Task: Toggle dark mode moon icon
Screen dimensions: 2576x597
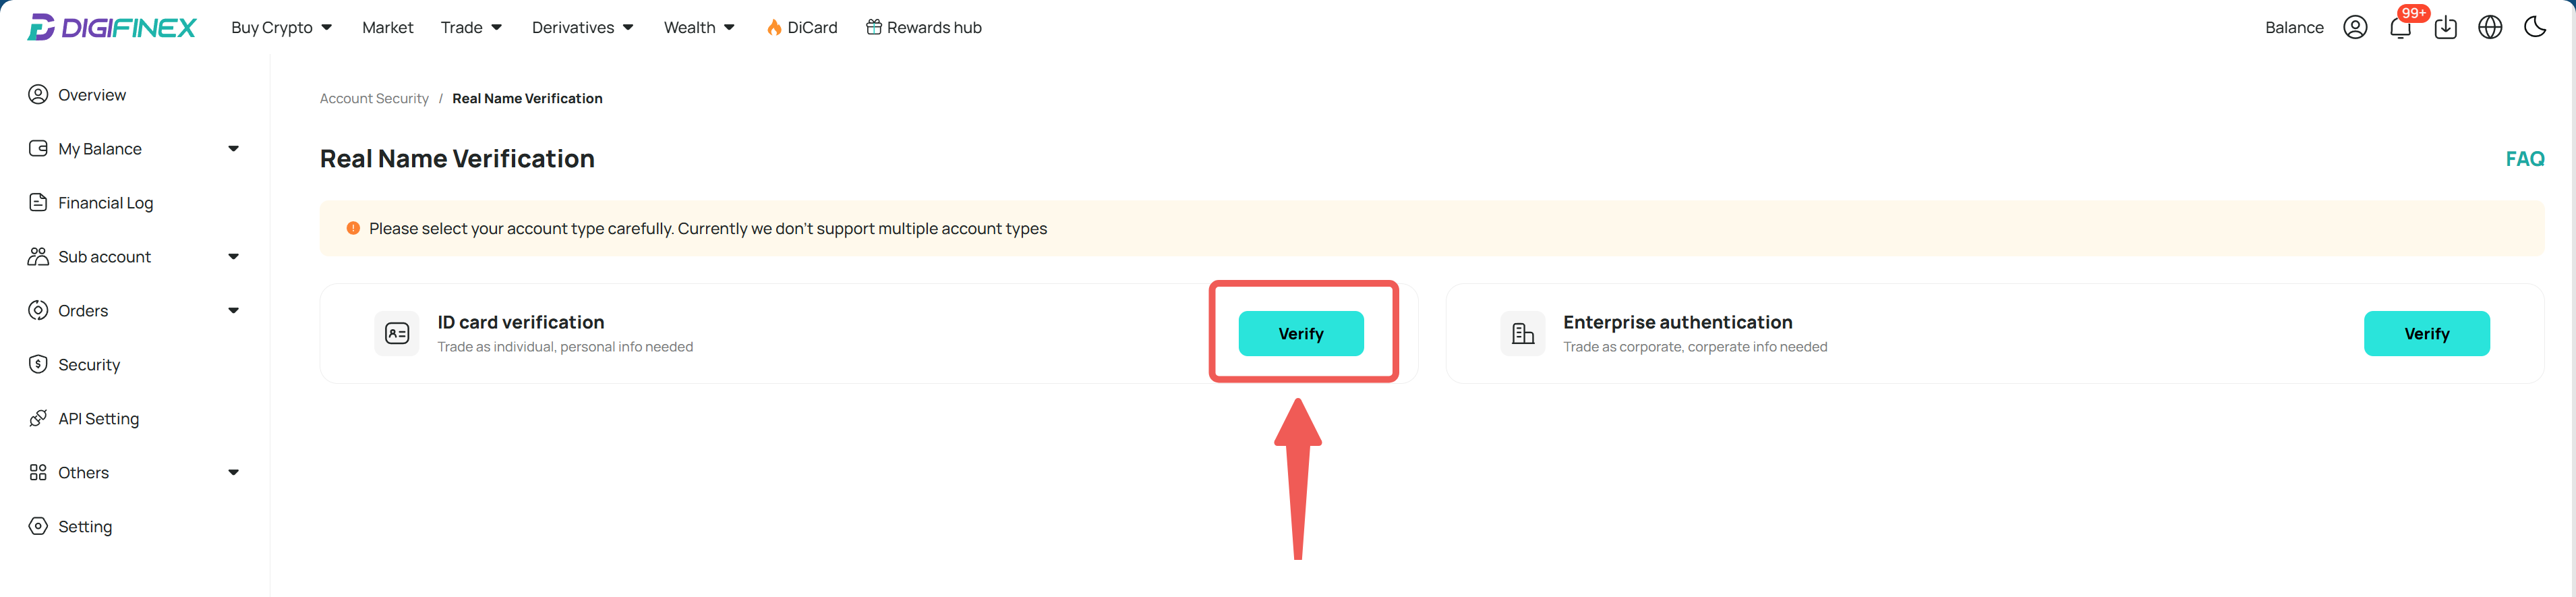Action: [2535, 27]
